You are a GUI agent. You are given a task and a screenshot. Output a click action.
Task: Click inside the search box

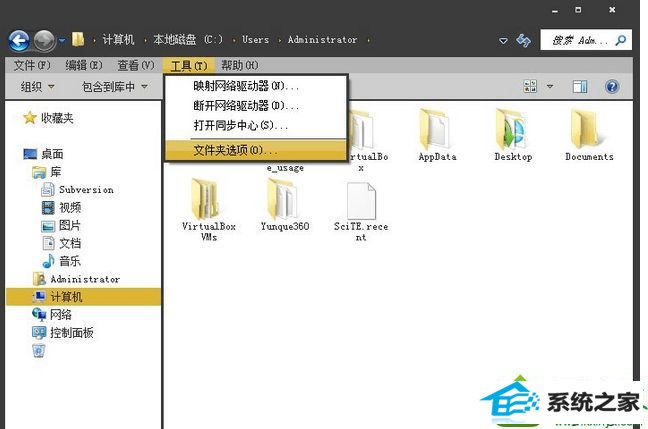click(586, 40)
